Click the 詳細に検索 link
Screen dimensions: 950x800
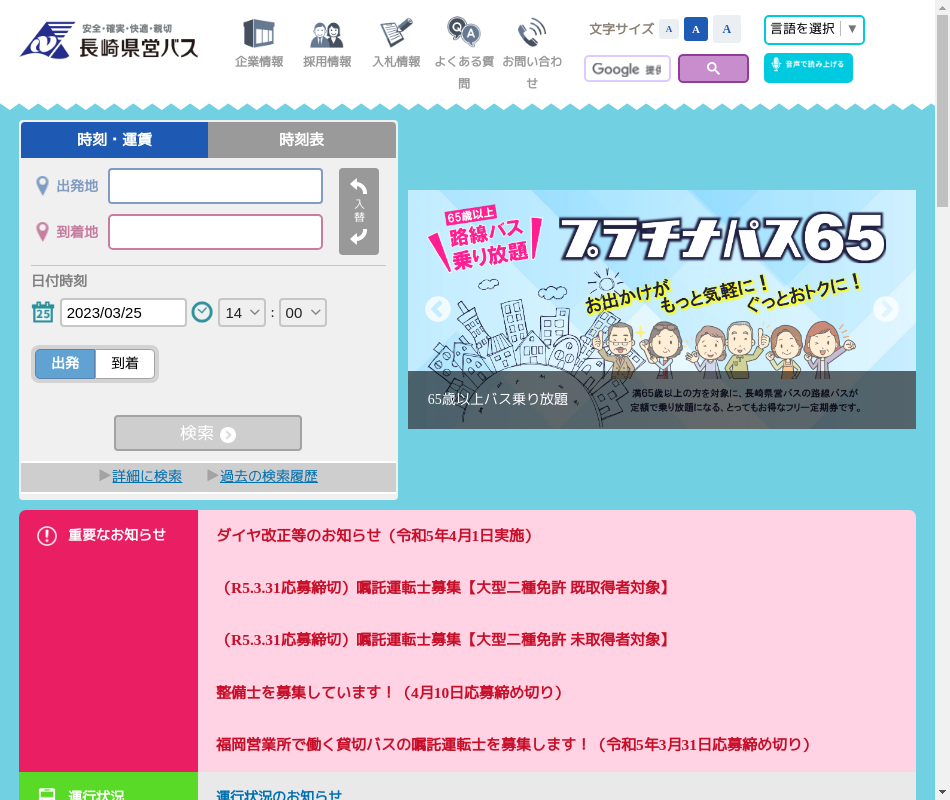coord(147,476)
